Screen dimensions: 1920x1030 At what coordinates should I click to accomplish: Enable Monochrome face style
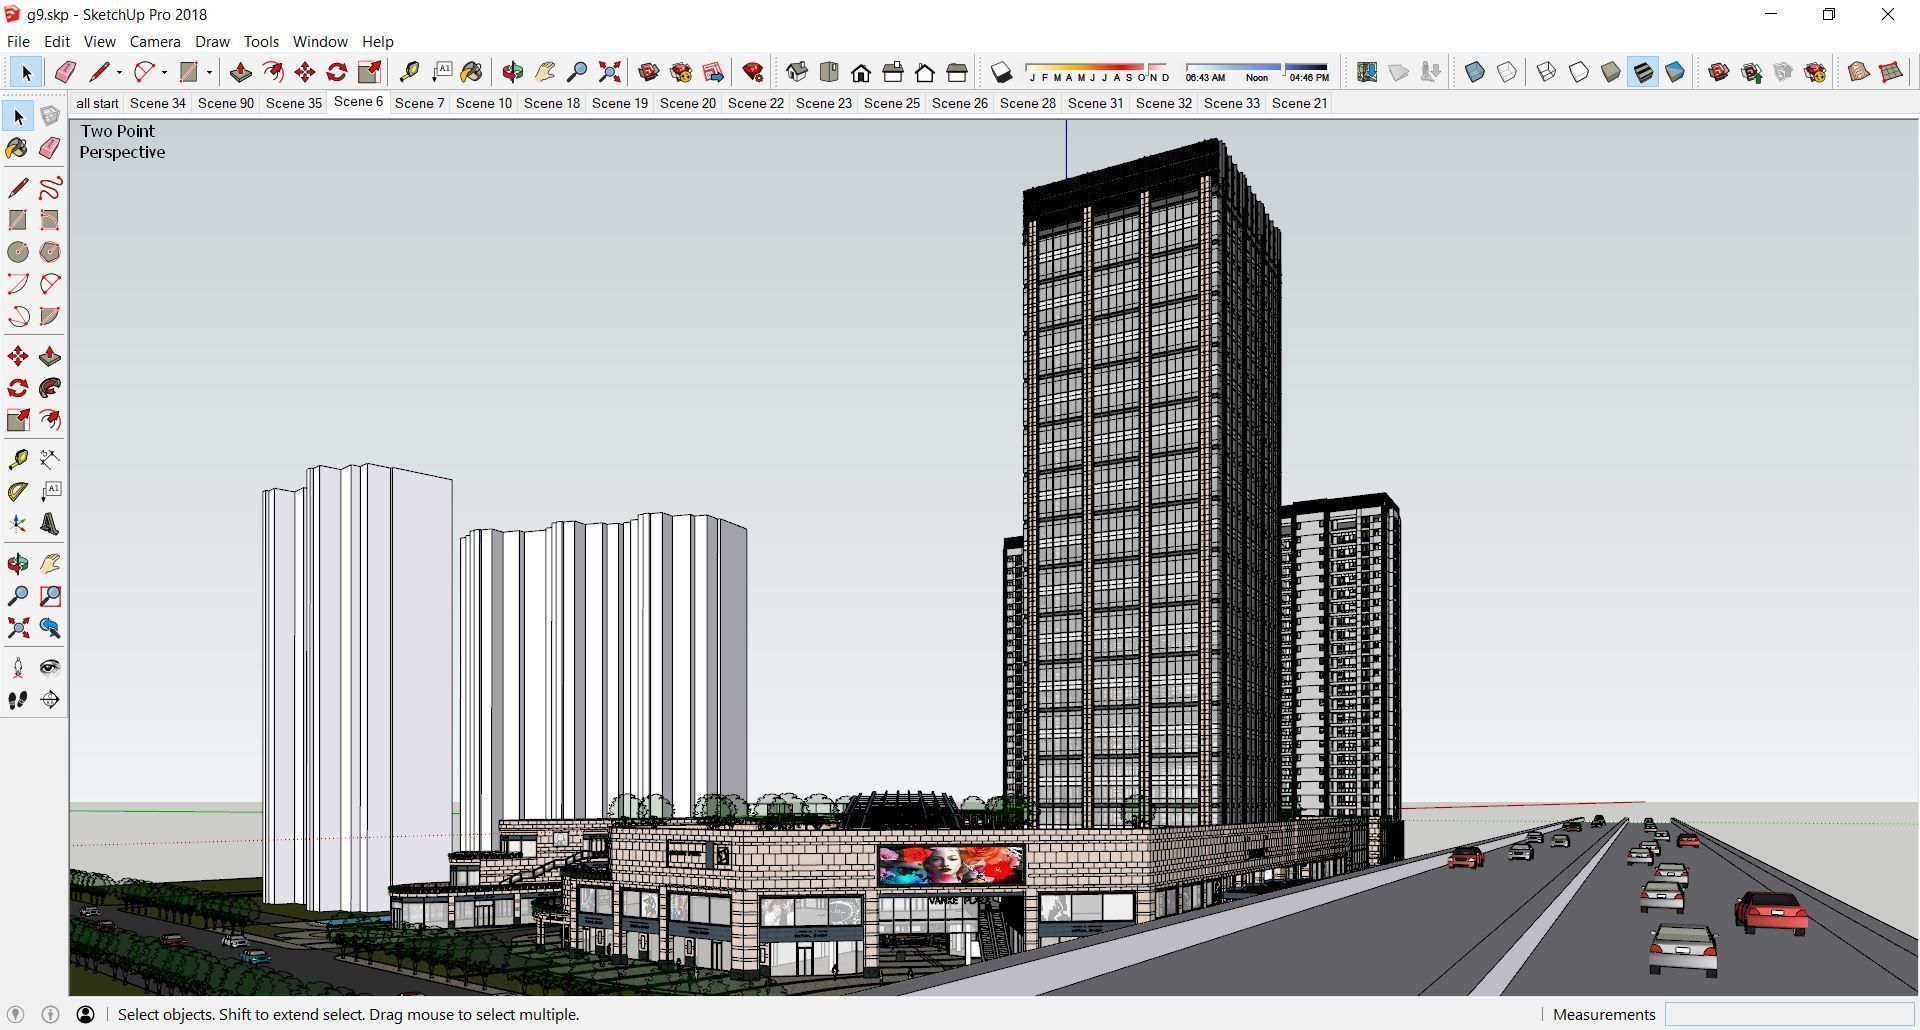point(1675,72)
